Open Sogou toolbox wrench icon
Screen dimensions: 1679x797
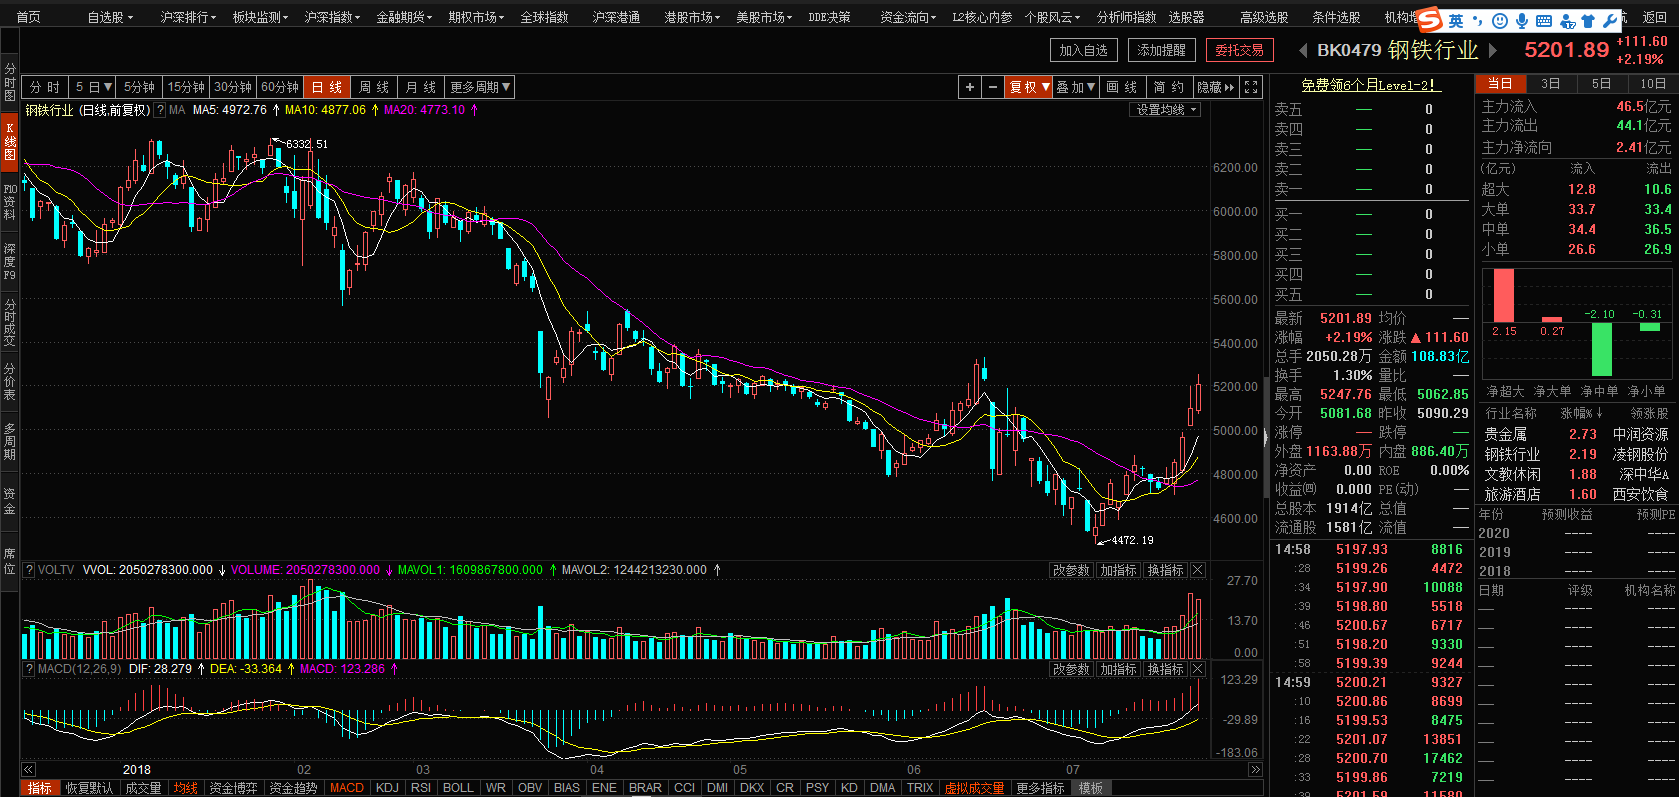click(x=1610, y=21)
